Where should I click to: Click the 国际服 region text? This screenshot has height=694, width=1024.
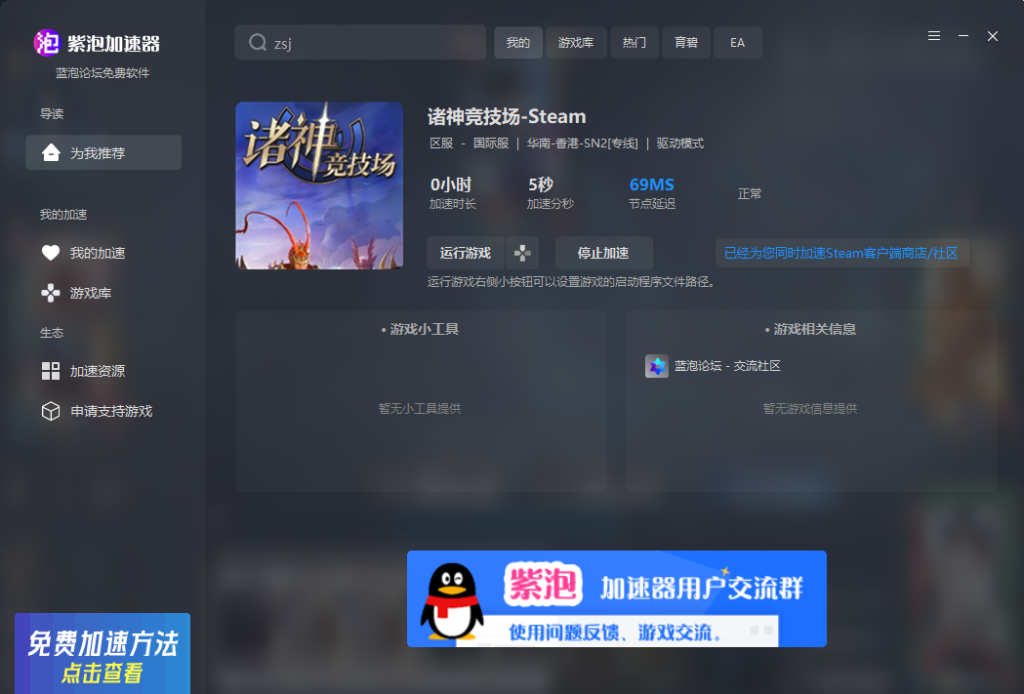(x=491, y=143)
